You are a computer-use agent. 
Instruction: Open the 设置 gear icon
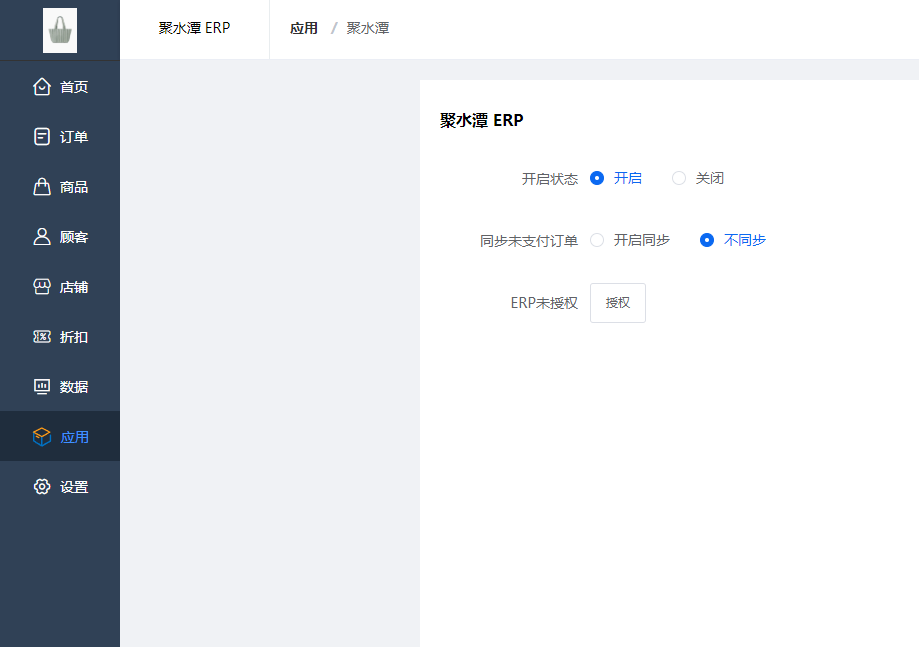42,486
